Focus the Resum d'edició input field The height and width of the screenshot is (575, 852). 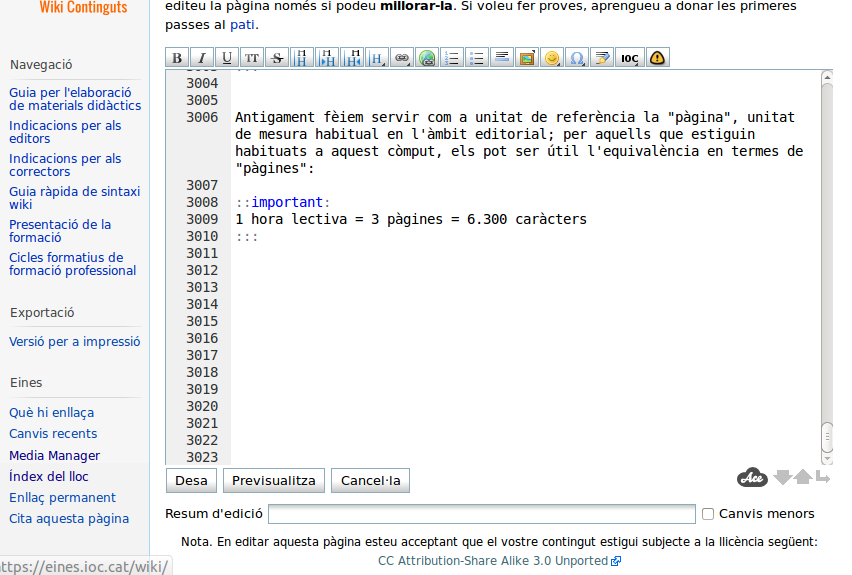(481, 514)
